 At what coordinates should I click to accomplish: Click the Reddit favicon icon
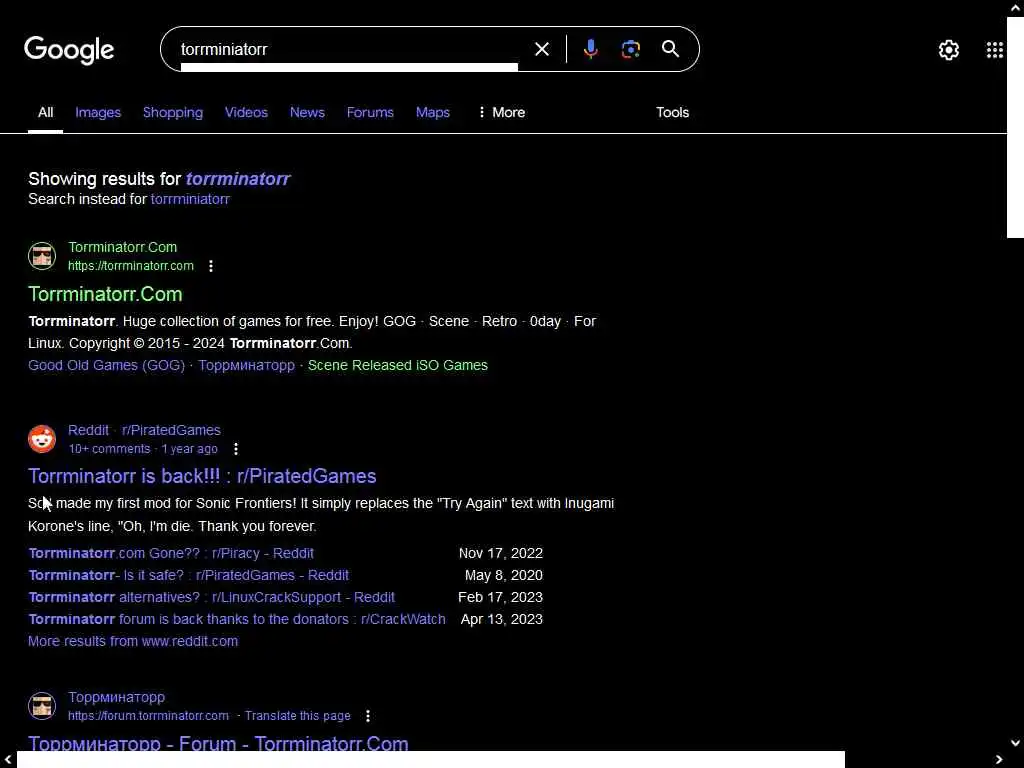tap(42, 439)
